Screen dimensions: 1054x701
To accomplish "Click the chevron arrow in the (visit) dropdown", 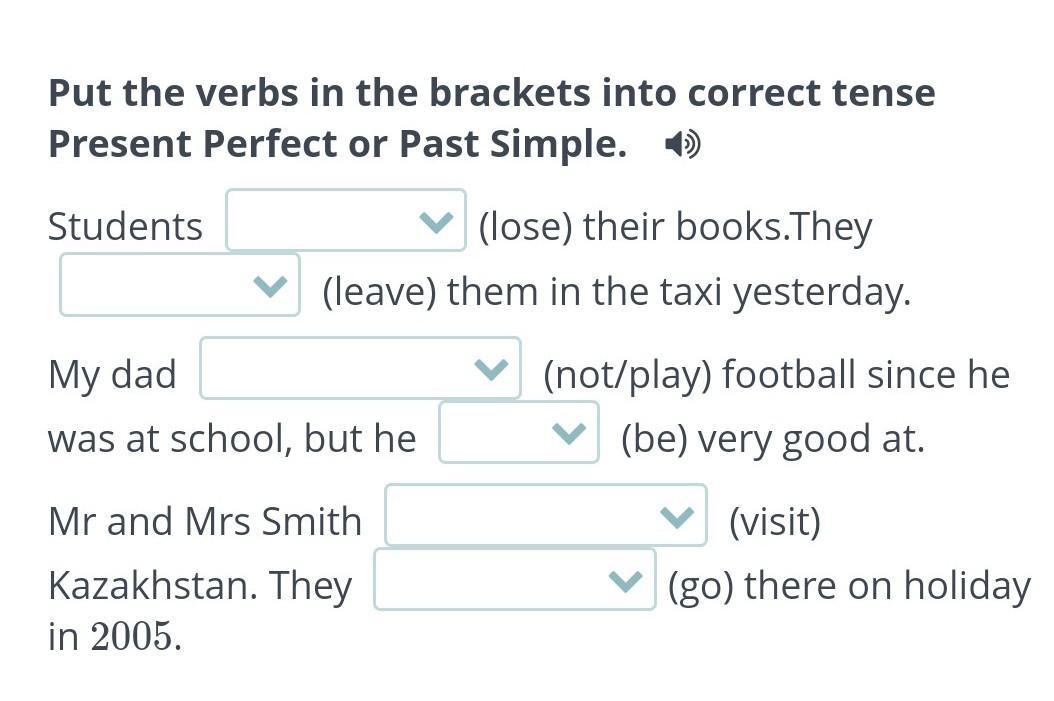I will click(677, 516).
